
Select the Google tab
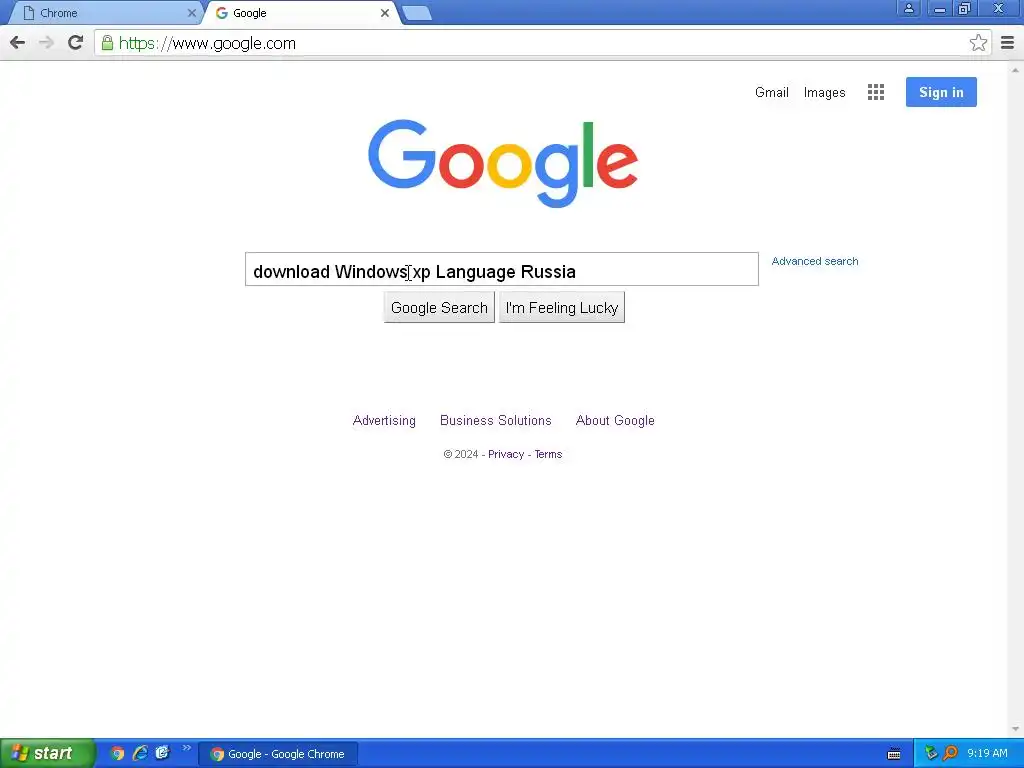point(301,13)
